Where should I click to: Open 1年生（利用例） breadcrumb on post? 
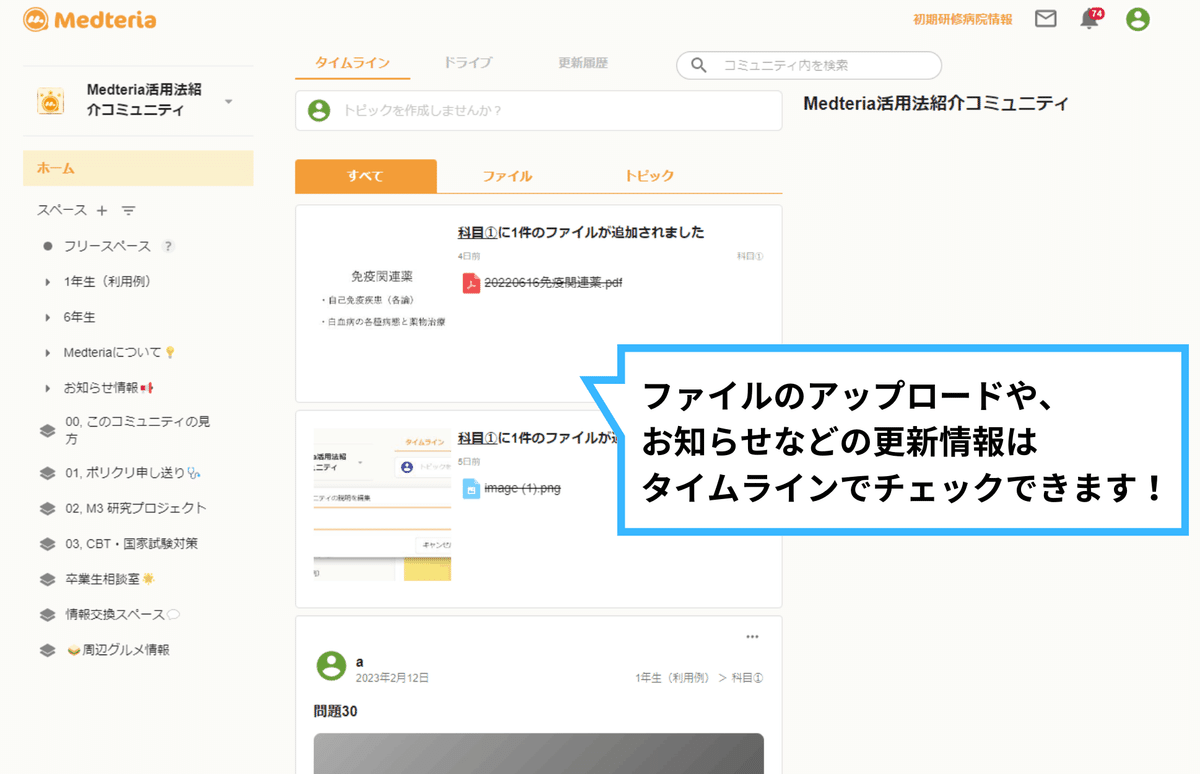click(x=675, y=678)
